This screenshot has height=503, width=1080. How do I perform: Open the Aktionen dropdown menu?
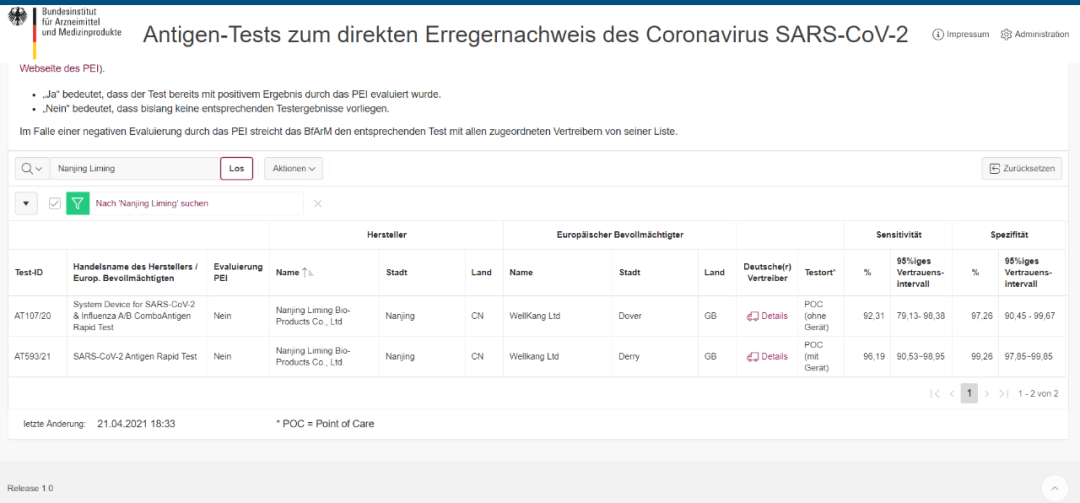pyautogui.click(x=293, y=169)
